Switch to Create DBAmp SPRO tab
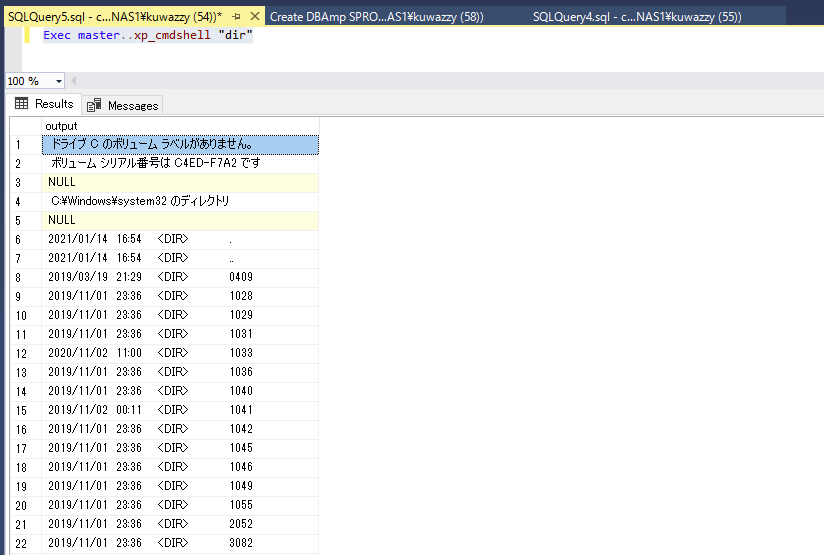The image size is (824, 555). 377,17
